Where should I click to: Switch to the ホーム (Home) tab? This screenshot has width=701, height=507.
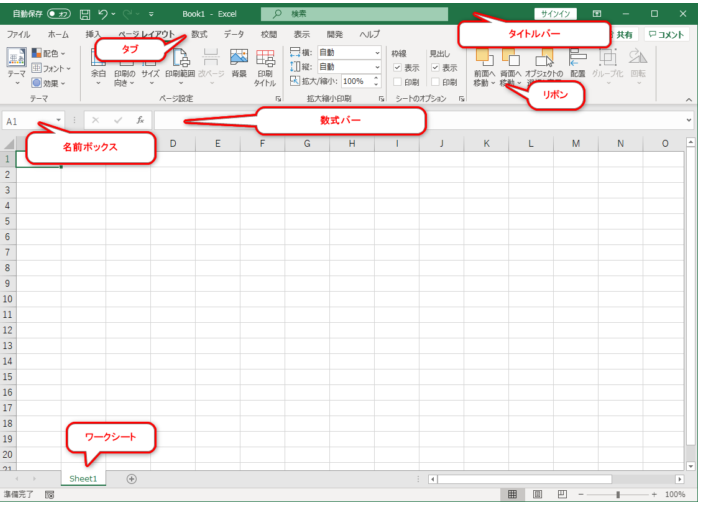coord(58,34)
